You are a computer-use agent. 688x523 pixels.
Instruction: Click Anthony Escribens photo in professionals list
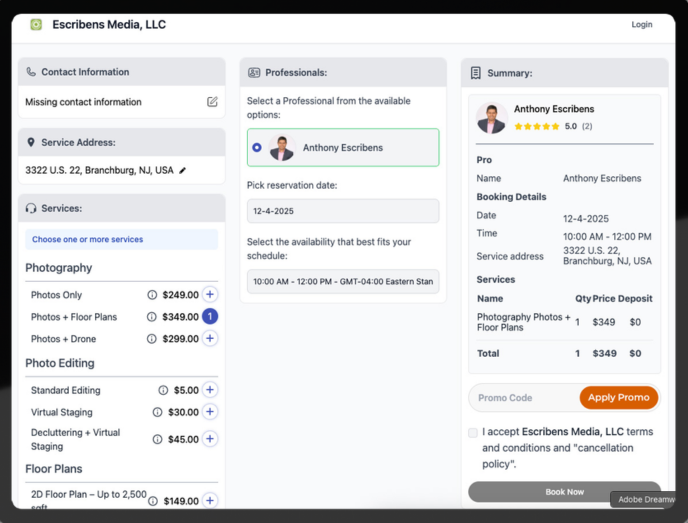coord(282,148)
